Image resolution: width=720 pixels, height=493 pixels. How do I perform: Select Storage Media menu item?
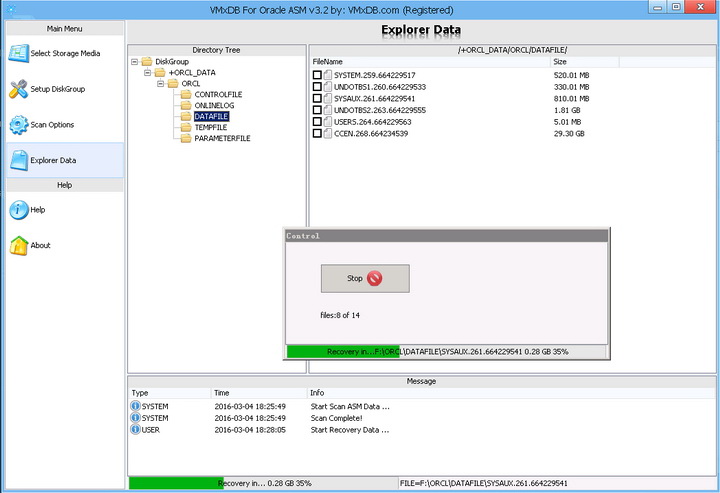click(x=65, y=54)
